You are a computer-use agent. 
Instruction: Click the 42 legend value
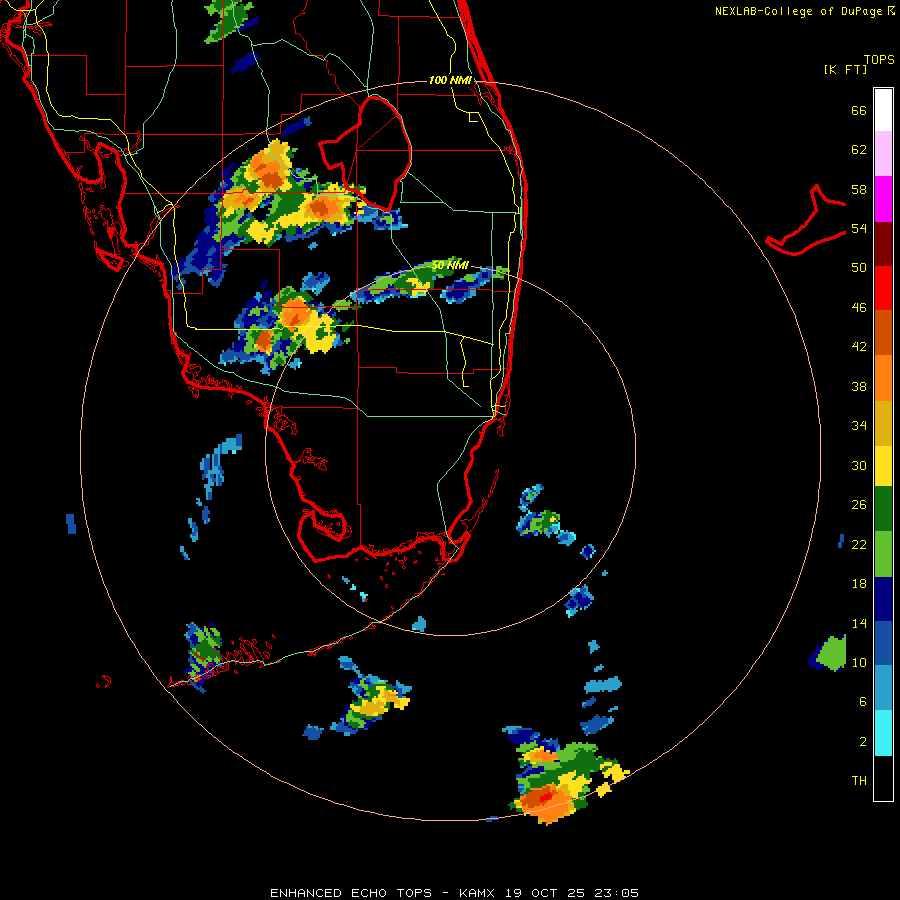pos(859,346)
